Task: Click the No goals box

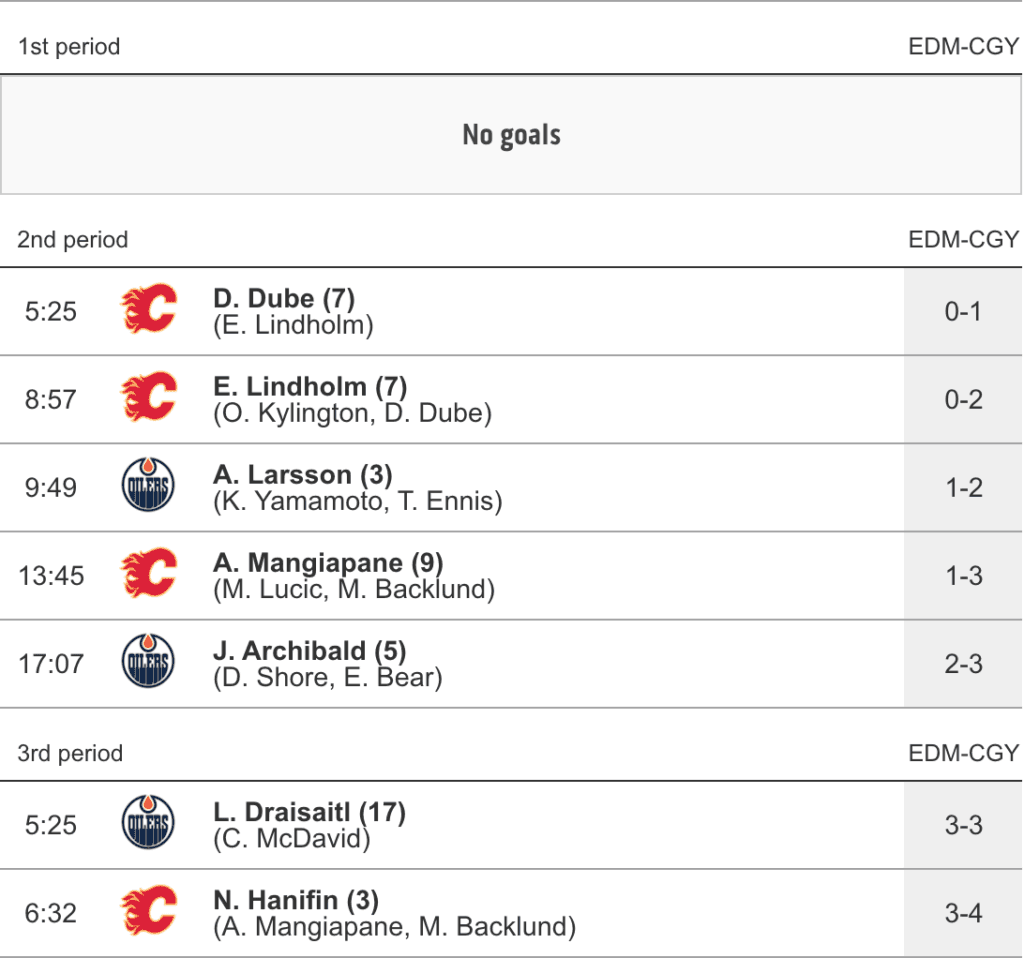Action: pos(511,135)
